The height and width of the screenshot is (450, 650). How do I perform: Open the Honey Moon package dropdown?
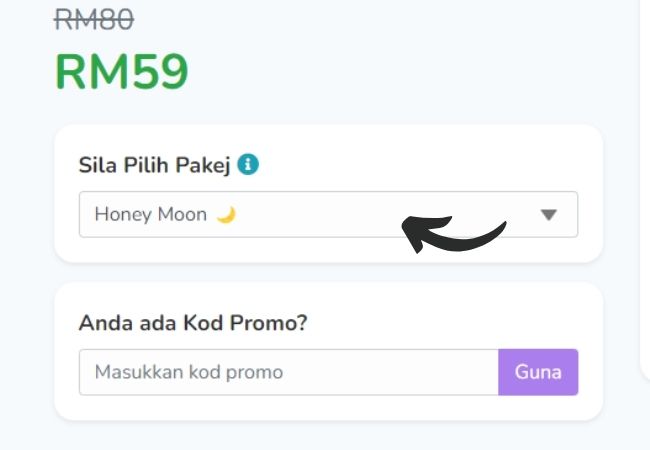(x=328, y=214)
